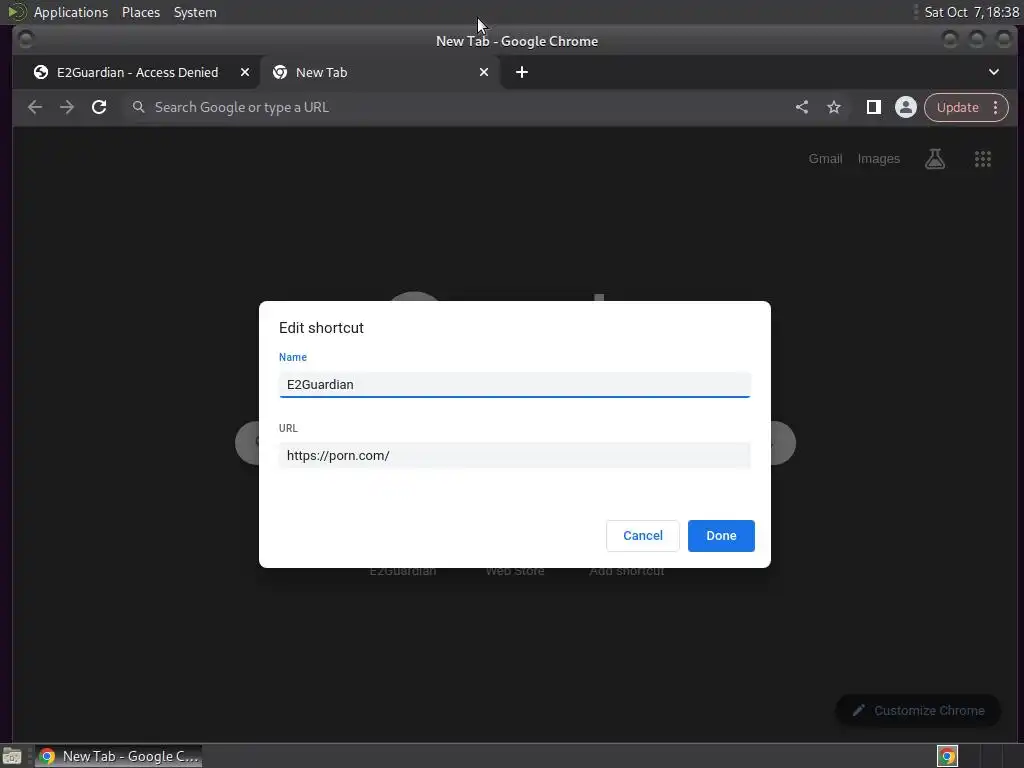Open the Gmail link
The image size is (1024, 768).
tap(825, 159)
